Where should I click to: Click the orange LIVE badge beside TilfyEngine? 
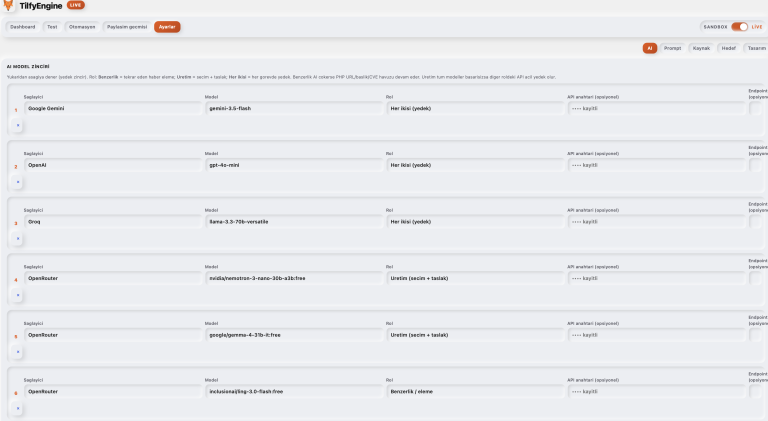(75, 5)
